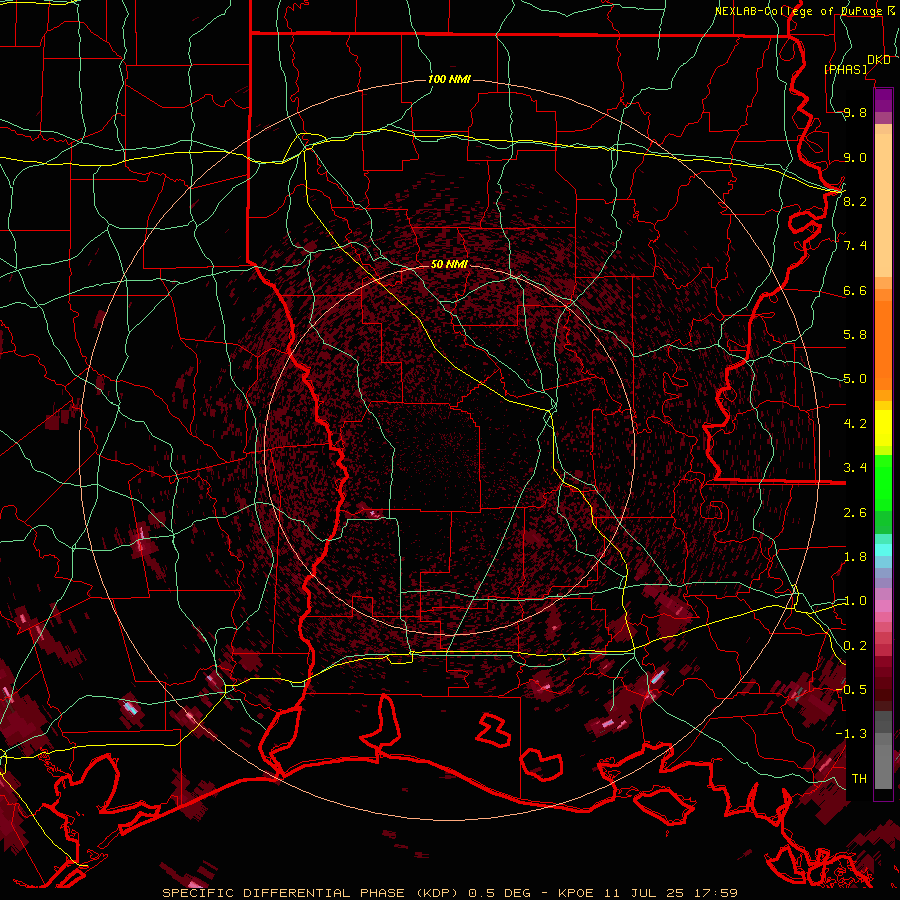Viewport: 900px width, 900px height.
Task: Click the cyan band on the color bar
Action: click(883, 550)
